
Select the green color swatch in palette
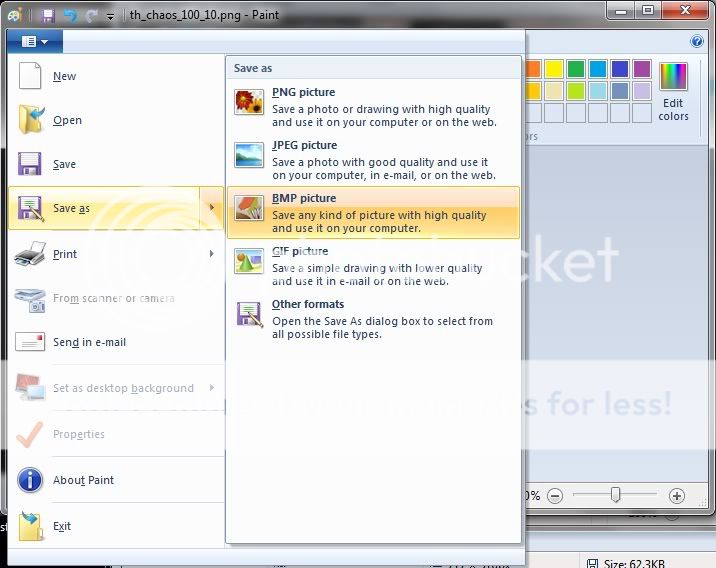click(x=576, y=69)
